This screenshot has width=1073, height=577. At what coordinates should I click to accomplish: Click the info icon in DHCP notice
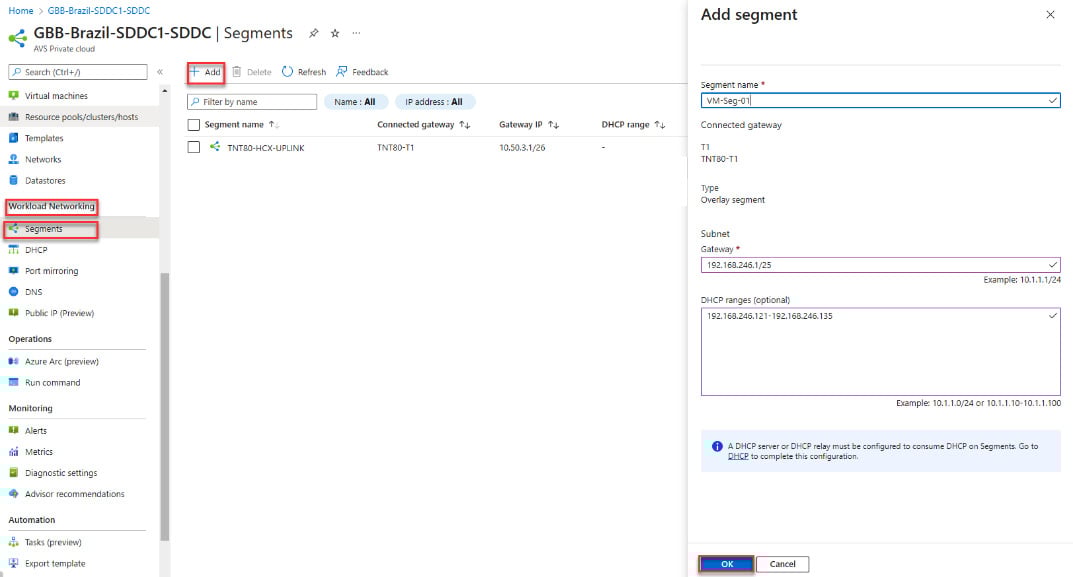click(x=716, y=446)
